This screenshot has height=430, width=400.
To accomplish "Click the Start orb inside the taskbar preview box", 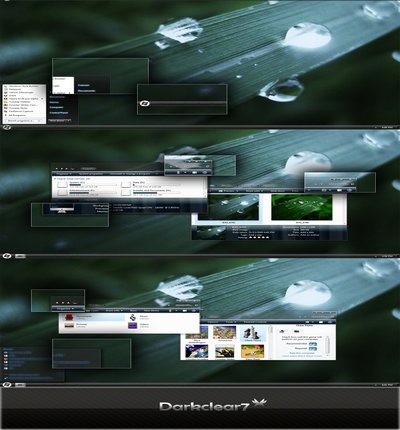I will [x=145, y=103].
